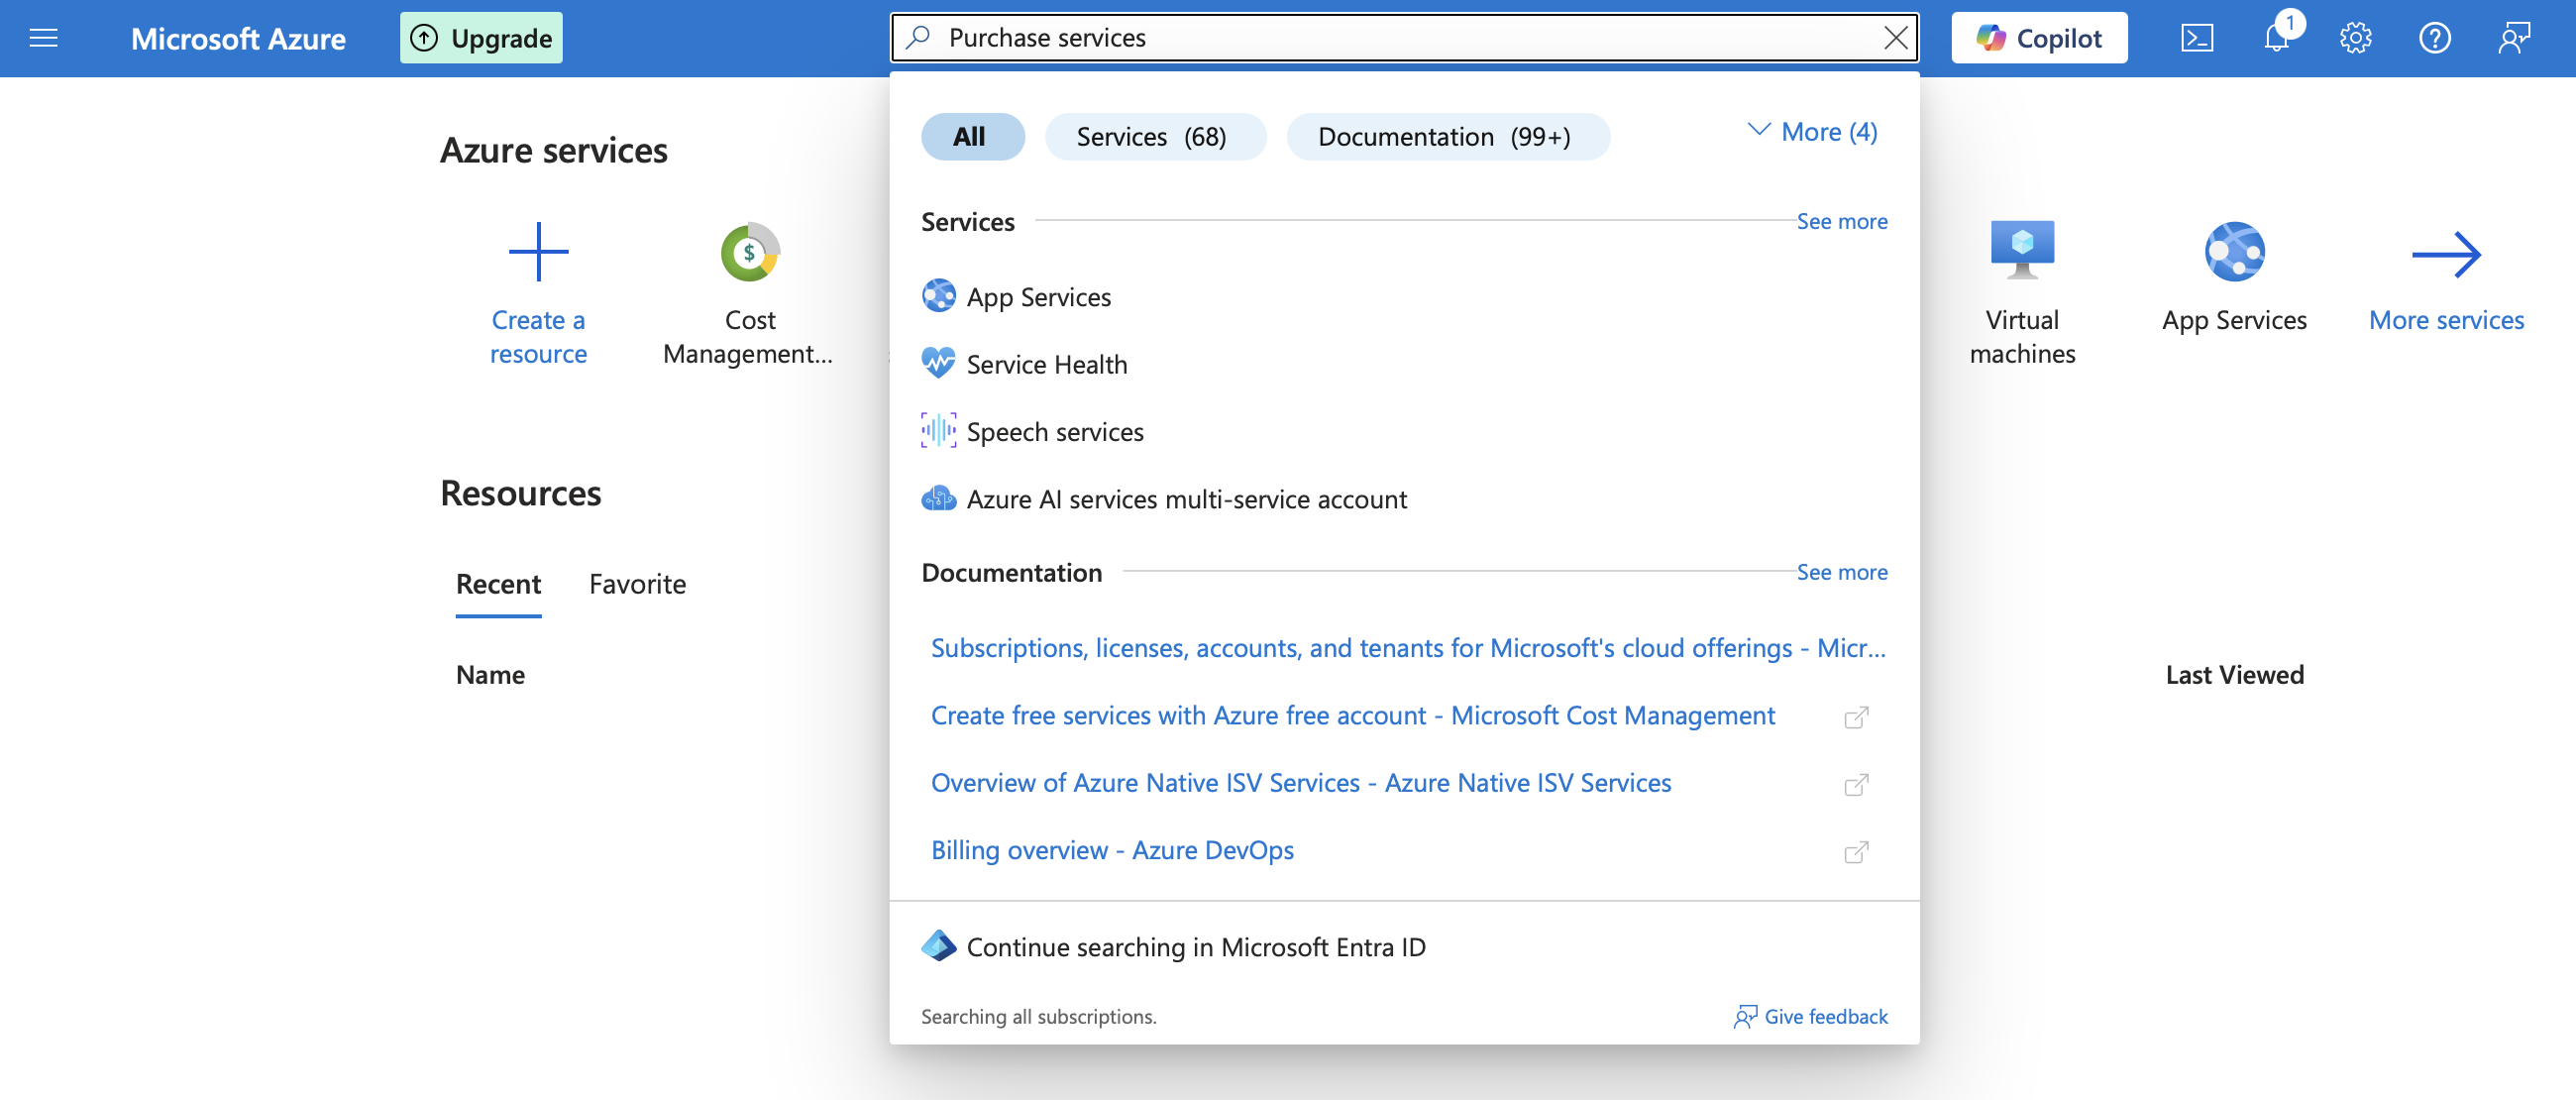Click external link icon beside Azure Native ISV
This screenshot has height=1100, width=2576.
[1856, 784]
